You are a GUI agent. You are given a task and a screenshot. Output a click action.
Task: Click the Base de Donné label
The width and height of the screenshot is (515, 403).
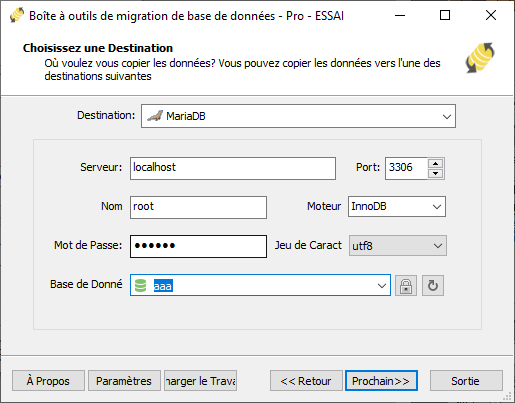point(86,284)
